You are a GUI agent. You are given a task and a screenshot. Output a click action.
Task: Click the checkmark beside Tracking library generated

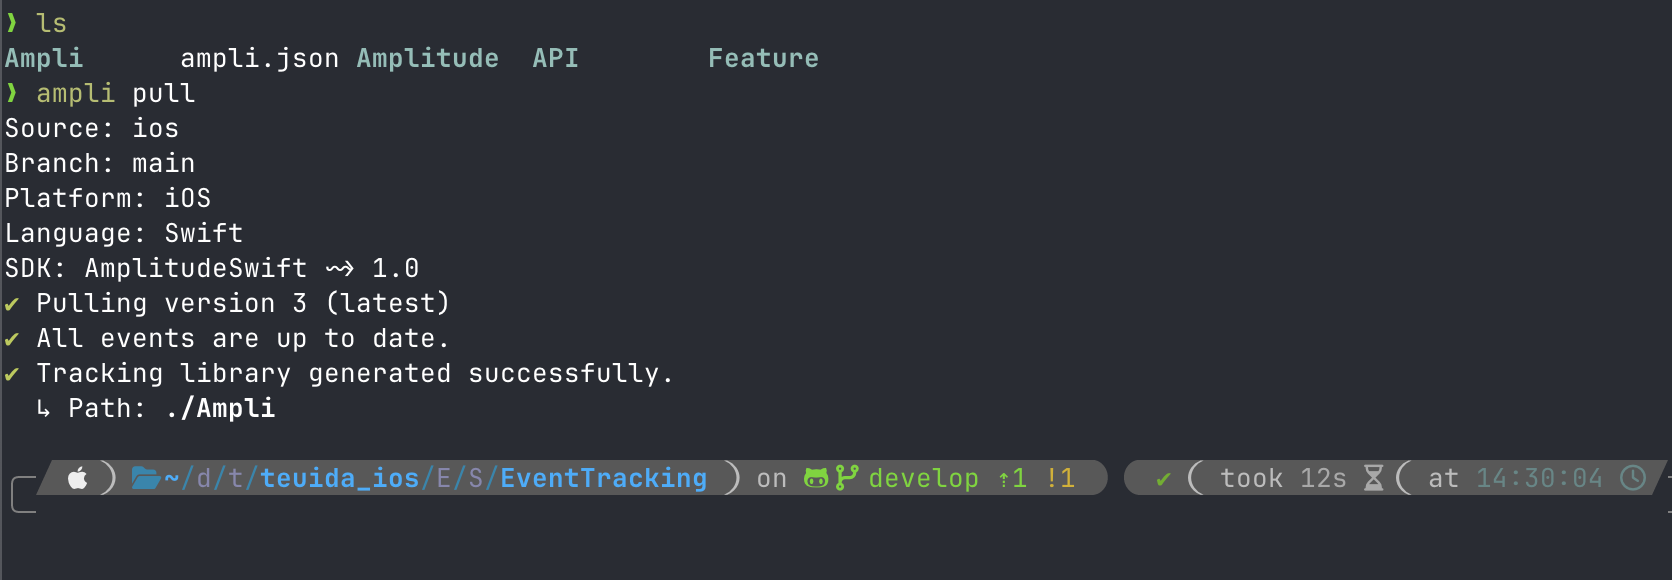click(12, 374)
